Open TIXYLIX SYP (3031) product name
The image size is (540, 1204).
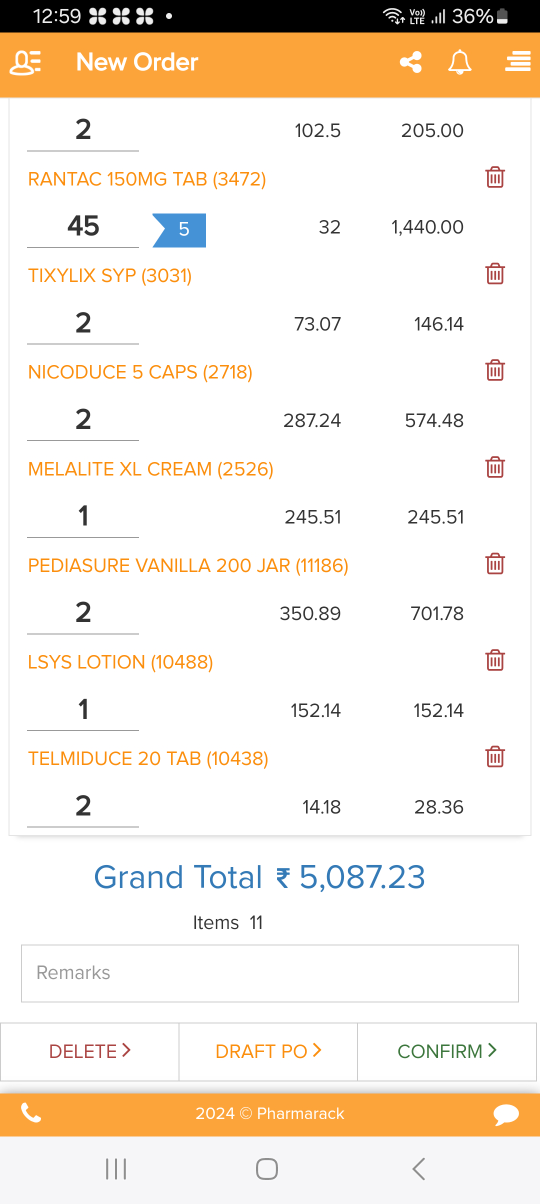[x=110, y=275]
